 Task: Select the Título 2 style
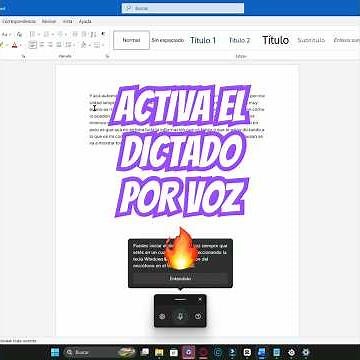239,40
